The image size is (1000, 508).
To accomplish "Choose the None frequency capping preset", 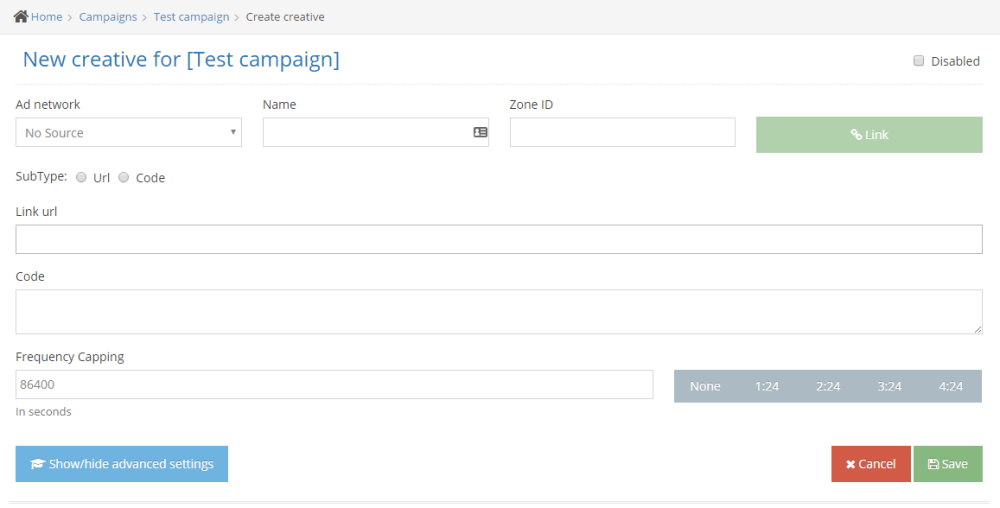I will pos(705,386).
